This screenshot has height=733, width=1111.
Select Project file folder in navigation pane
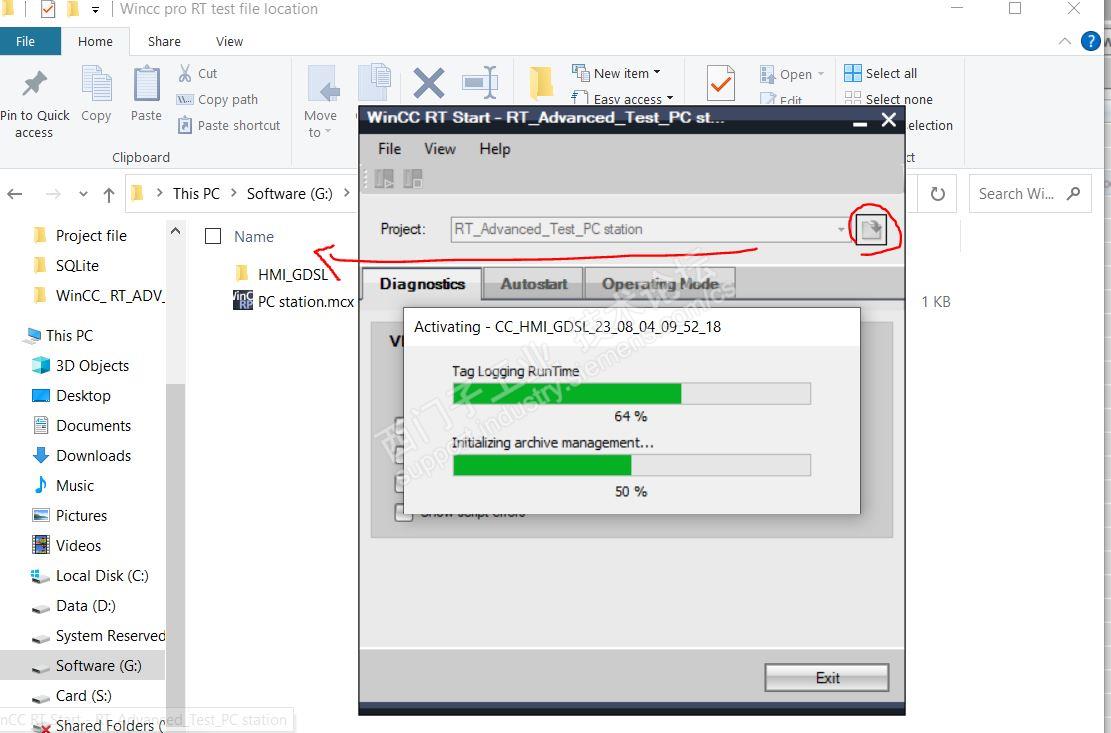pyautogui.click(x=80, y=235)
